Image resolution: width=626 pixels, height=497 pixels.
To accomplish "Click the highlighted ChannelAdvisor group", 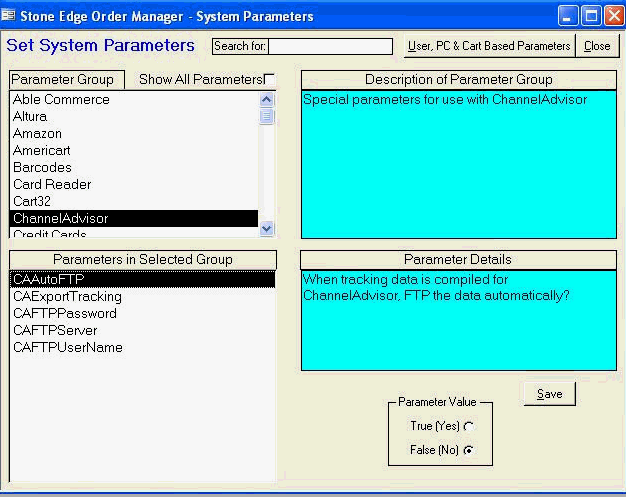I will point(134,218).
